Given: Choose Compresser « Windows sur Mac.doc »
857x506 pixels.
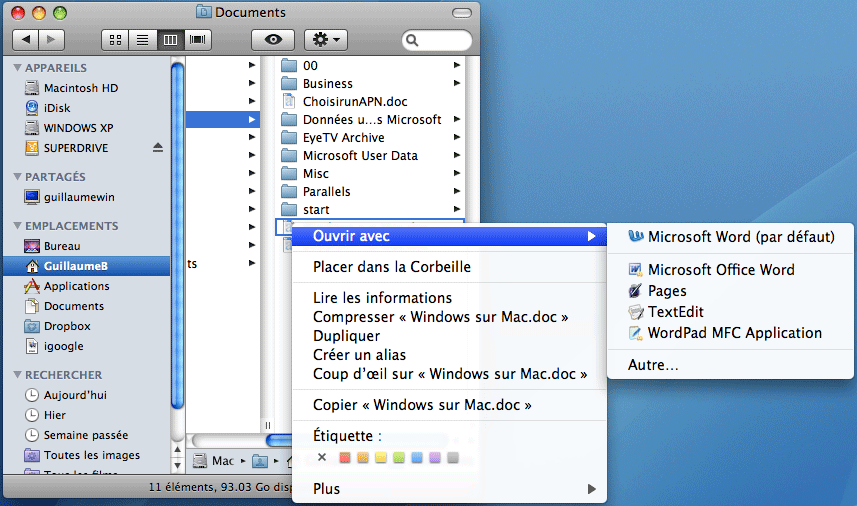Looking at the screenshot, I should point(449,317).
